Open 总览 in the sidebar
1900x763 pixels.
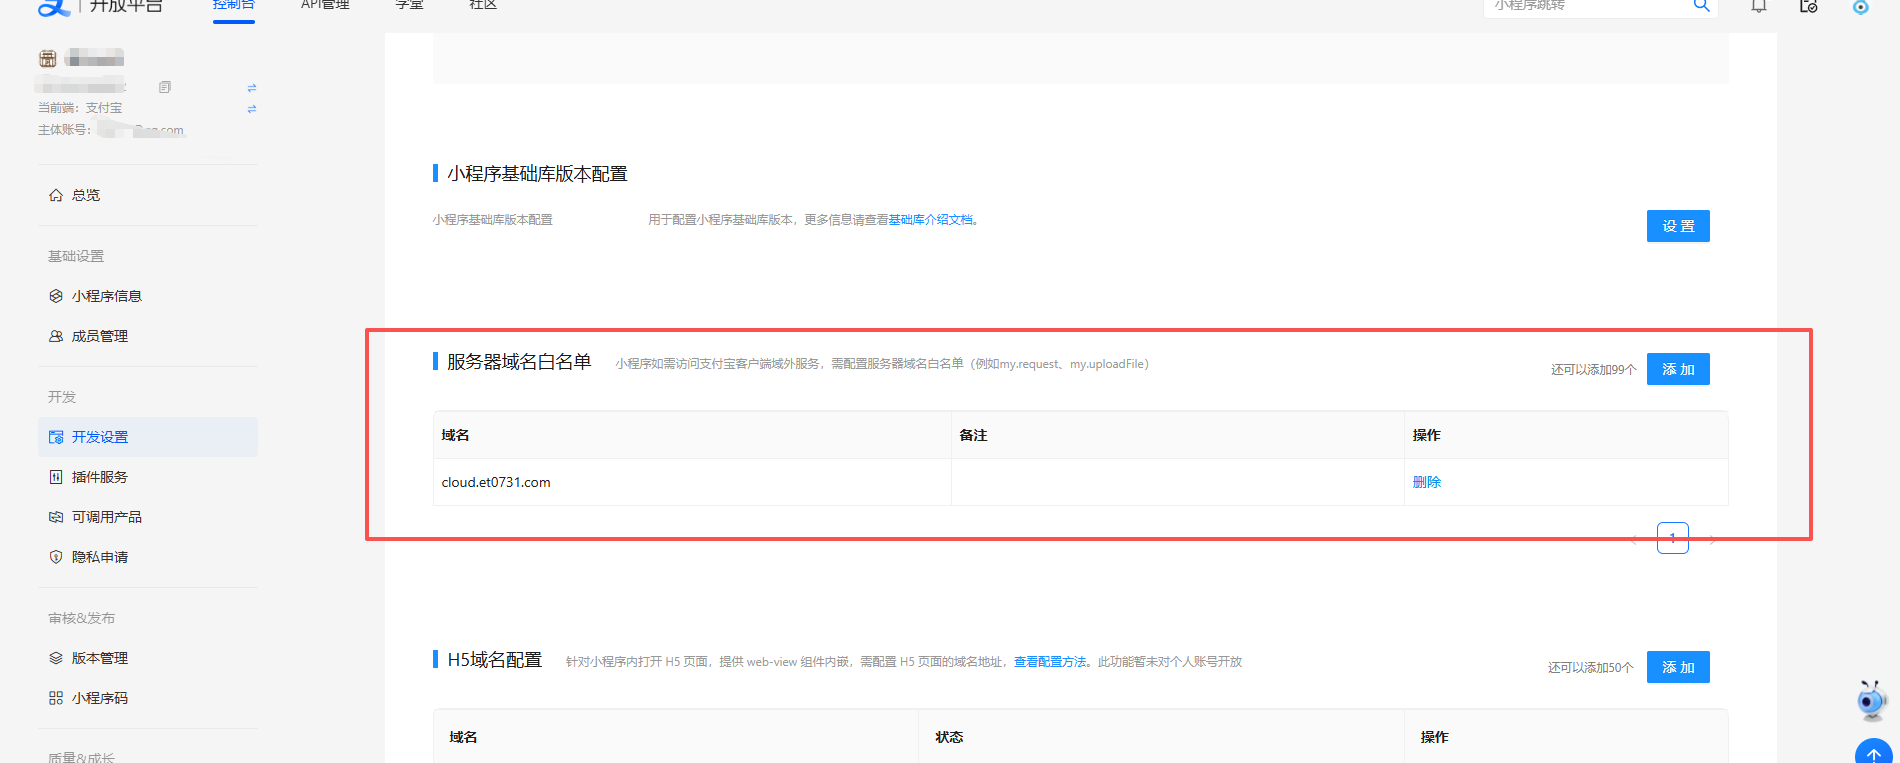point(86,195)
